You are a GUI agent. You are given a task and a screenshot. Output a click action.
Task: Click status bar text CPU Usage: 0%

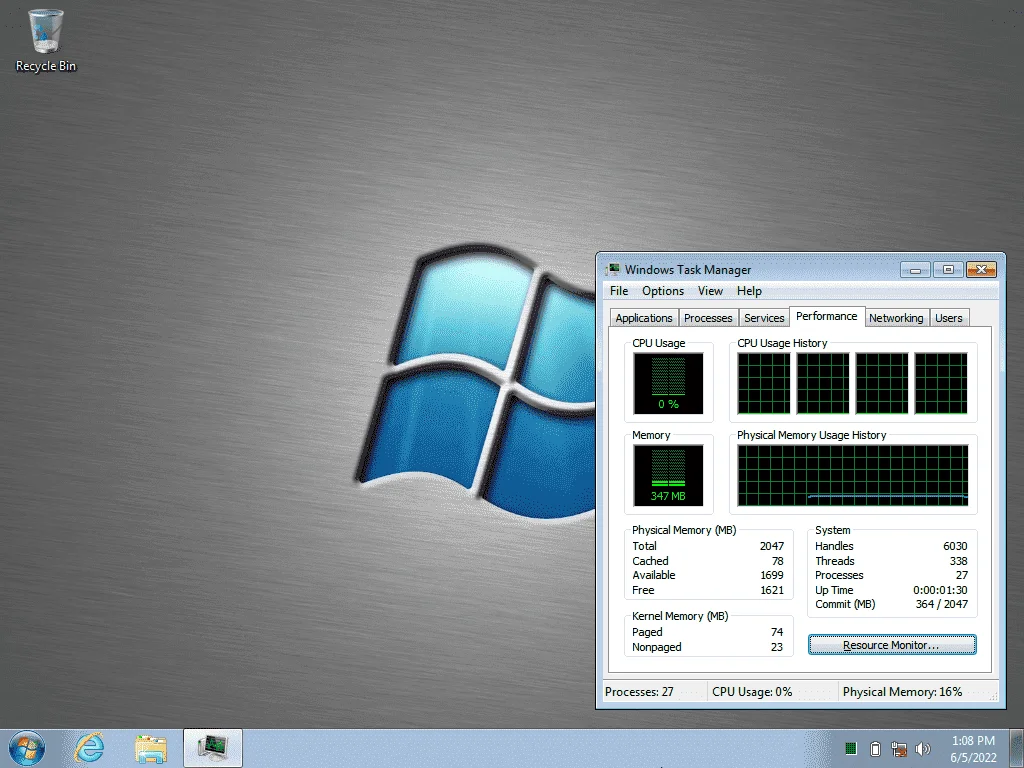pyautogui.click(x=752, y=692)
